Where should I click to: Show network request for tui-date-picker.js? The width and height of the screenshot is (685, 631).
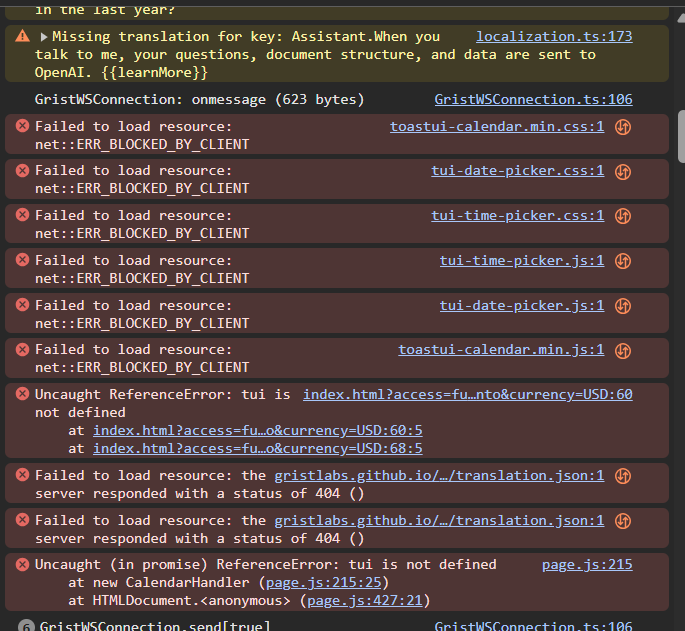(623, 306)
